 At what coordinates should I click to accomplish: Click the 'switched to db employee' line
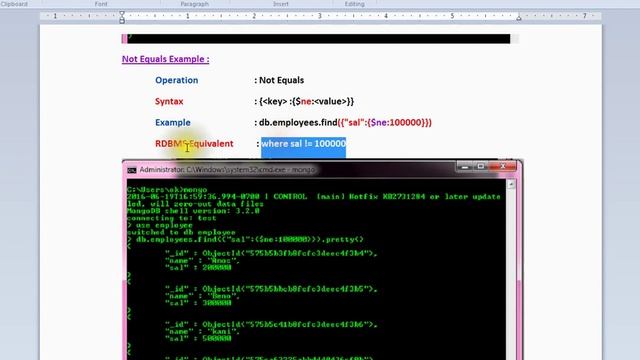coord(181,232)
